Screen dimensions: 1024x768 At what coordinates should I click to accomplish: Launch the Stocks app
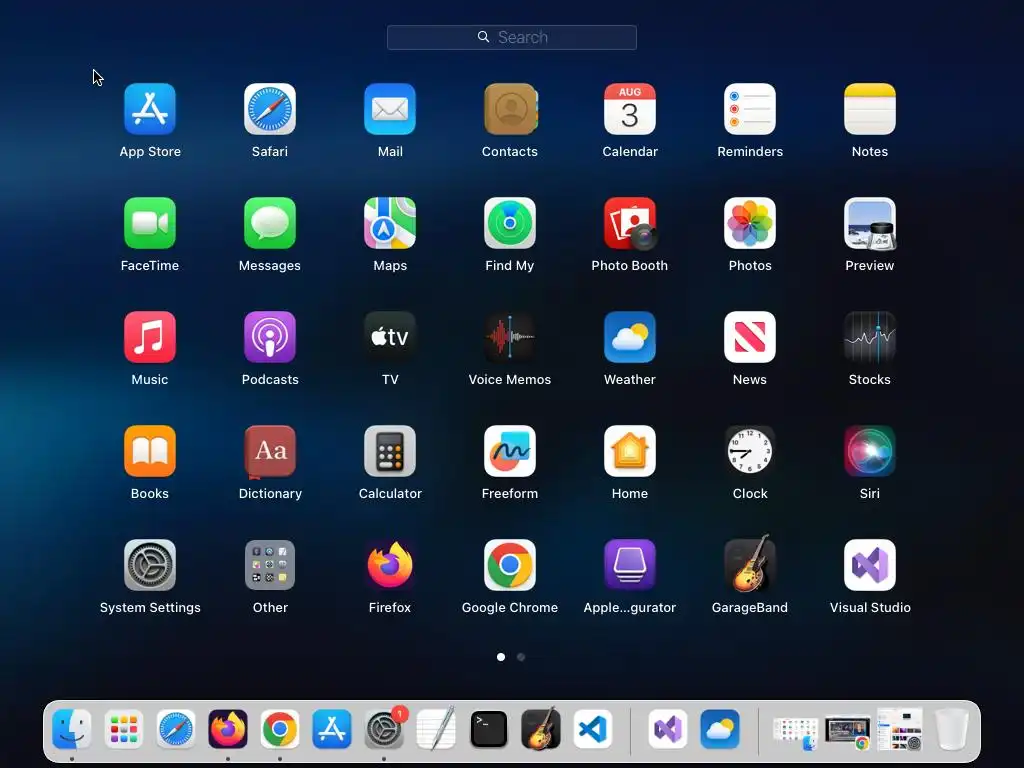pyautogui.click(x=870, y=337)
